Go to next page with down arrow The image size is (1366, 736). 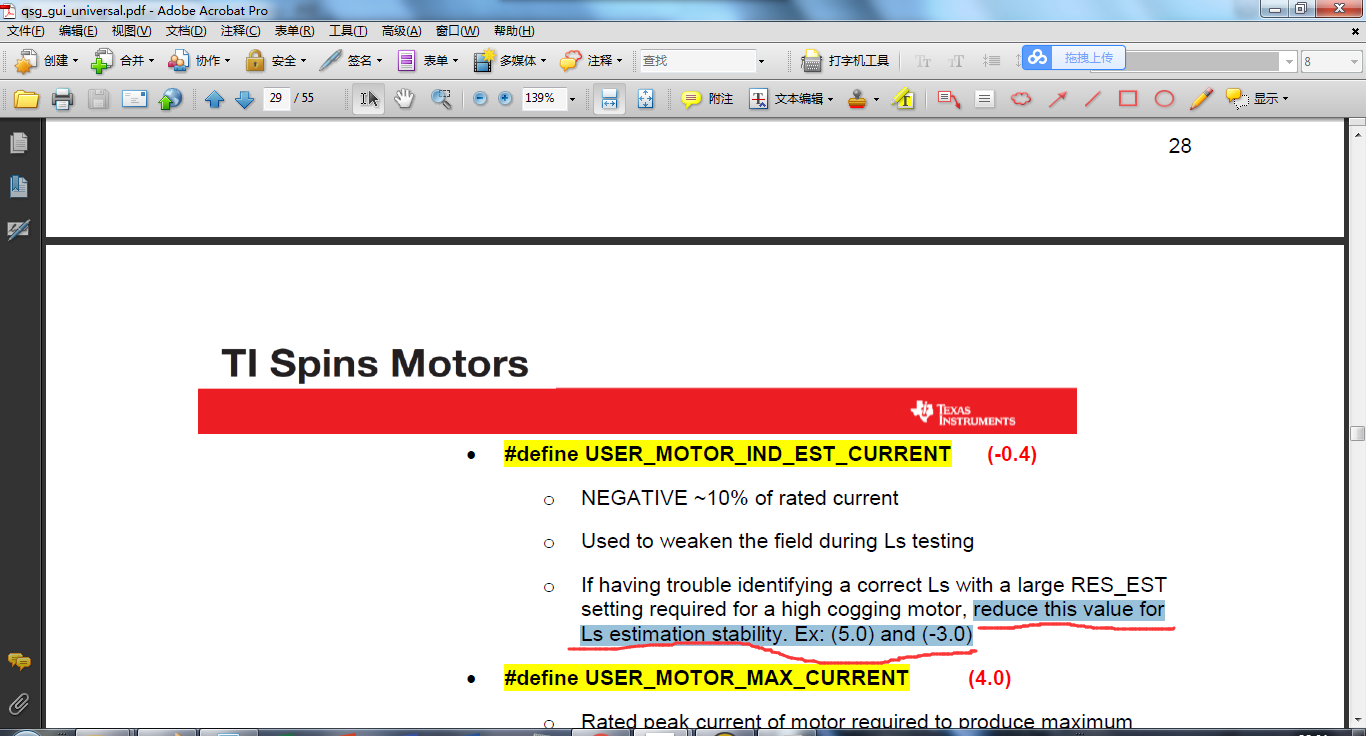[244, 99]
